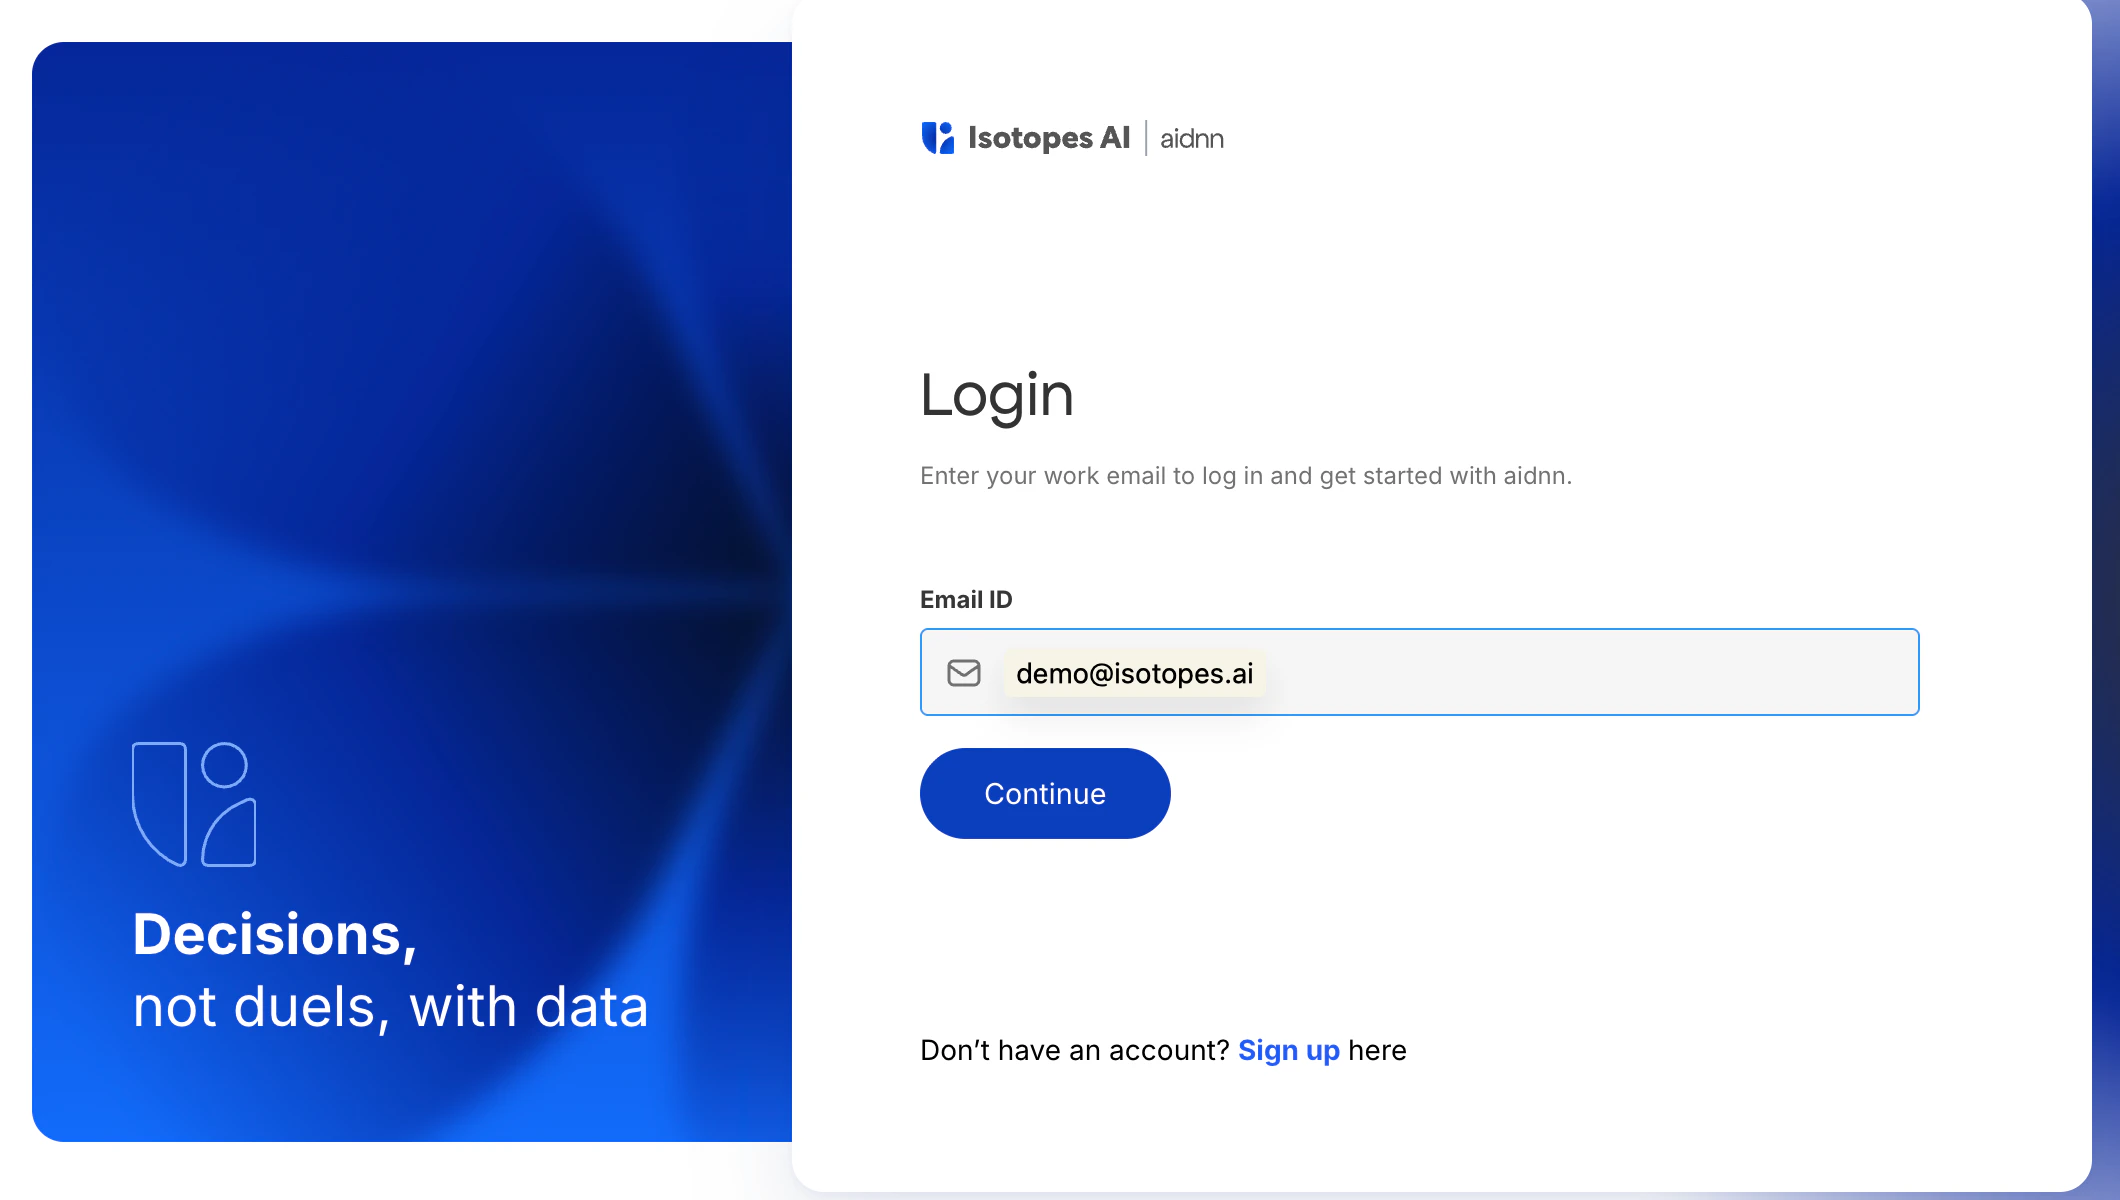The image size is (2120, 1200).
Task: Open the Sign up link
Action: (x=1289, y=1050)
